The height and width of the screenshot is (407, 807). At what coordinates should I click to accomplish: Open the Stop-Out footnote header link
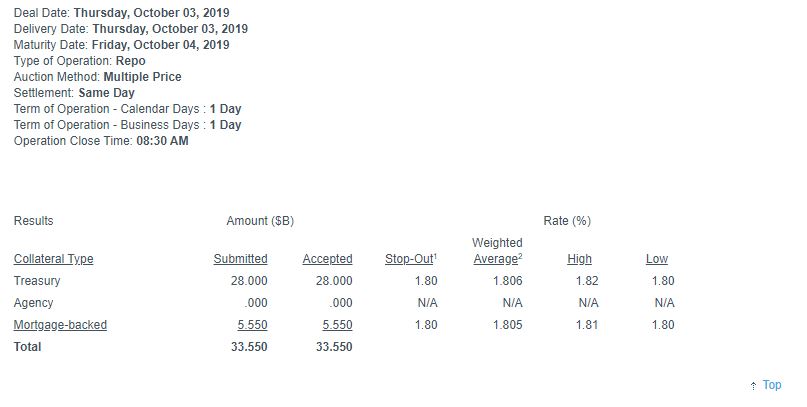click(x=410, y=259)
